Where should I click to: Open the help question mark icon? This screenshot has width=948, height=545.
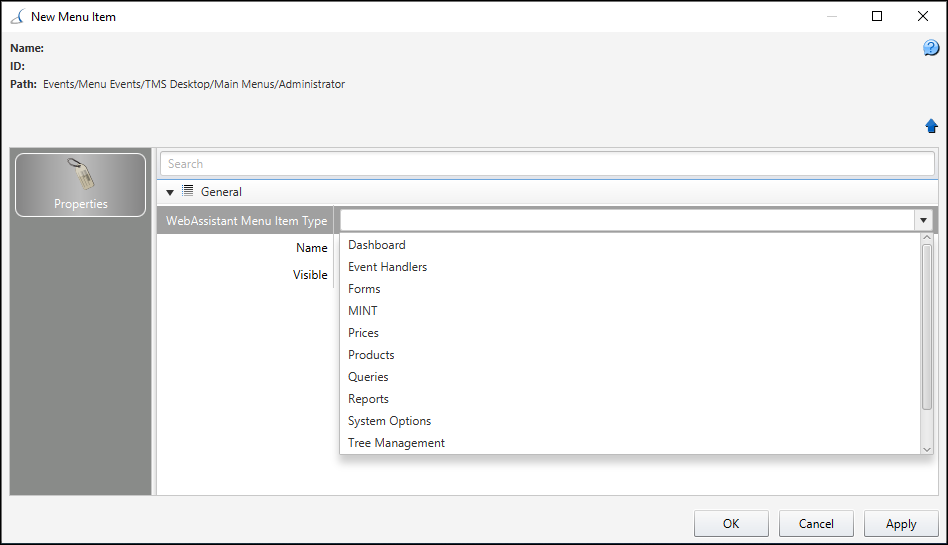931,48
